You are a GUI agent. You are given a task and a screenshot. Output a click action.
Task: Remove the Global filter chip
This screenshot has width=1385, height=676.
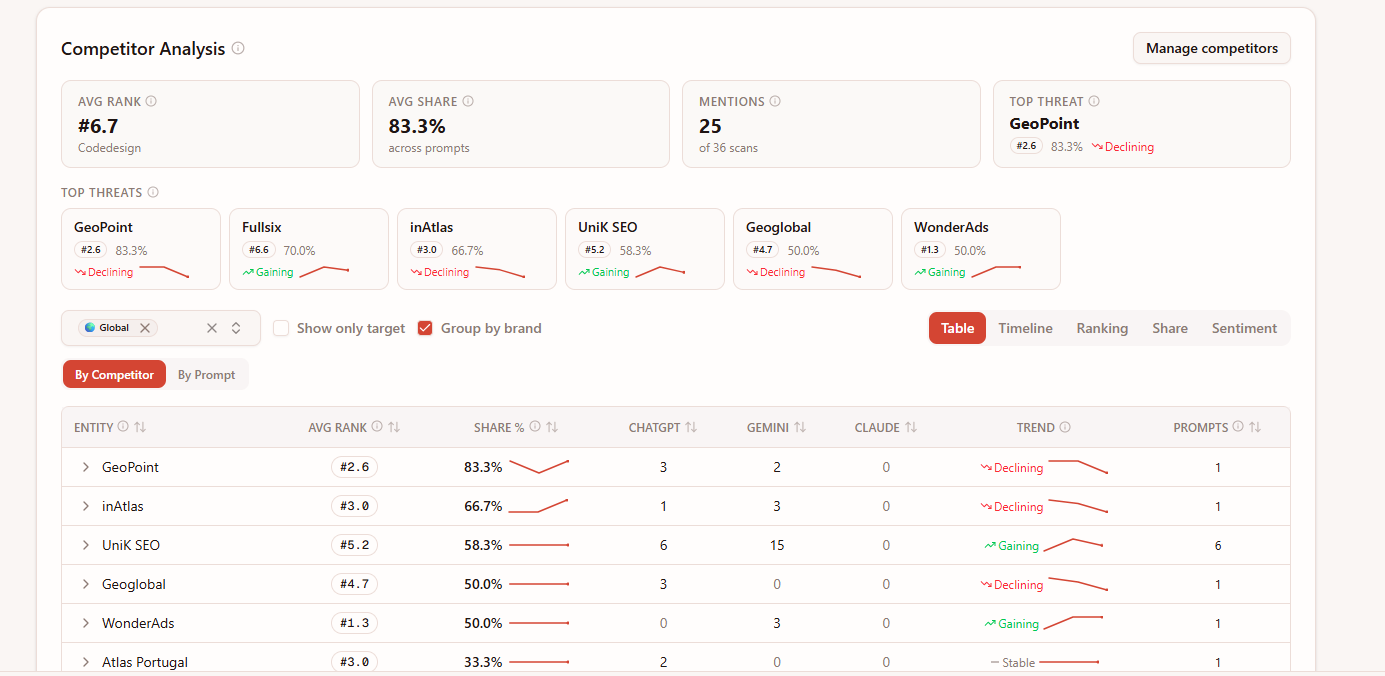pyautogui.click(x=145, y=328)
